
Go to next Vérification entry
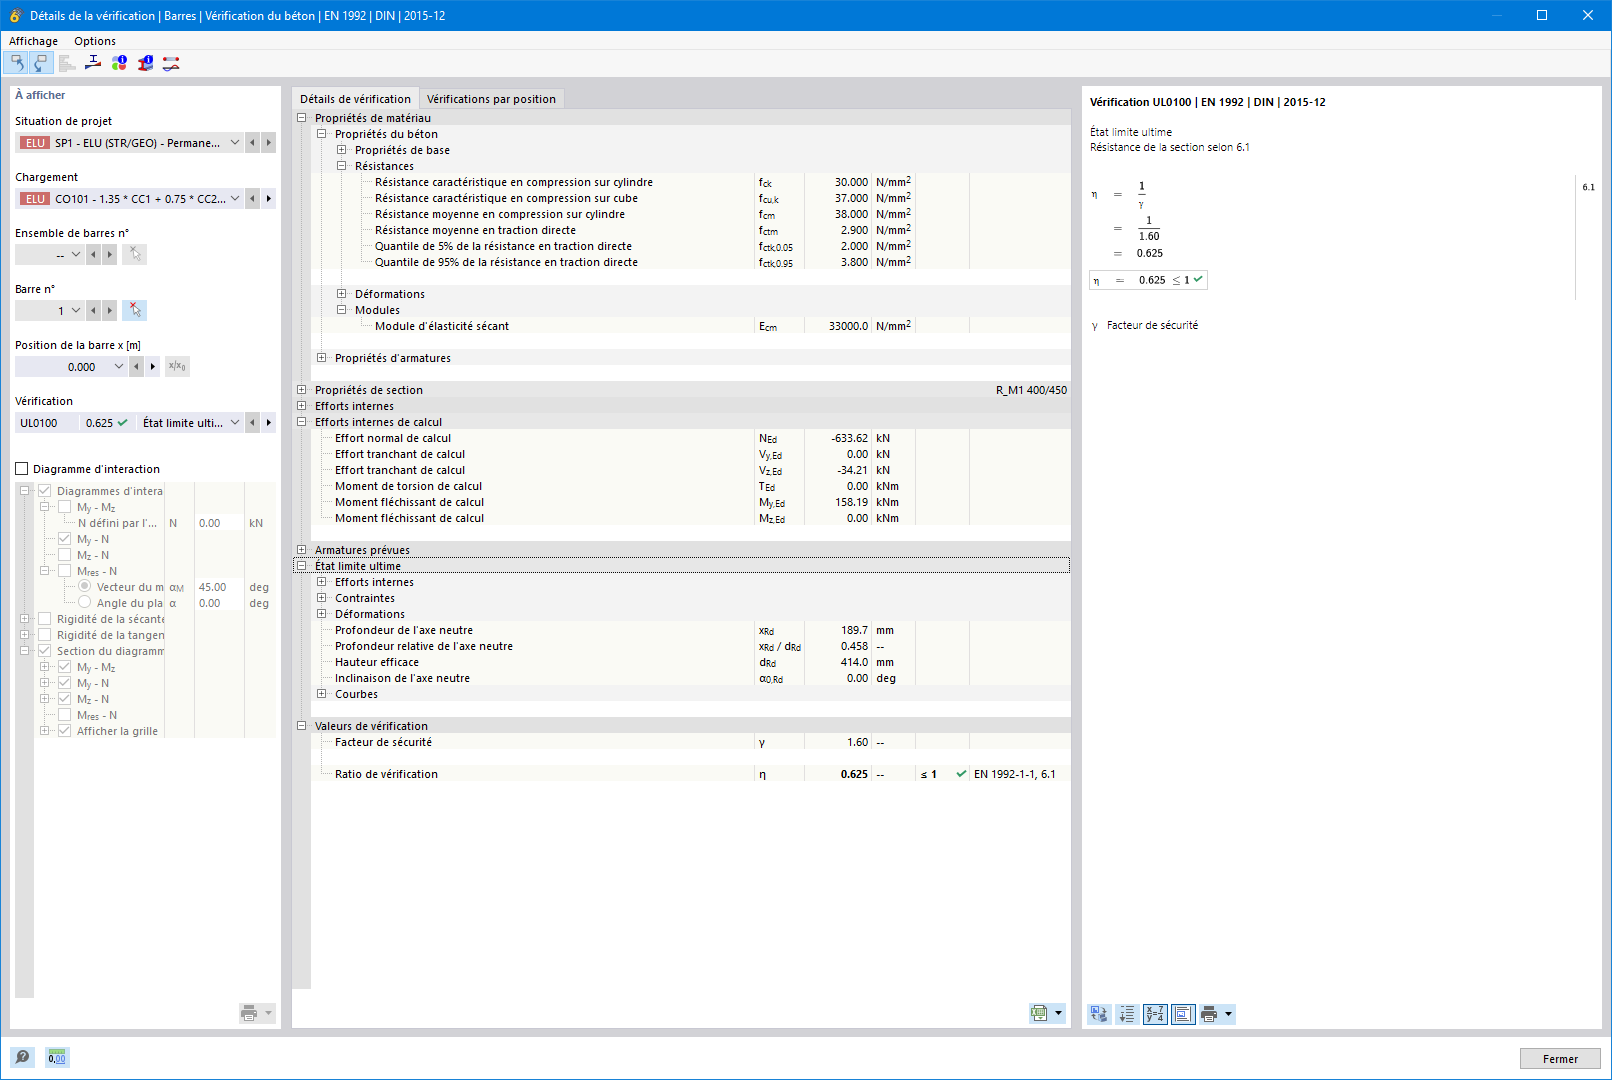(269, 423)
